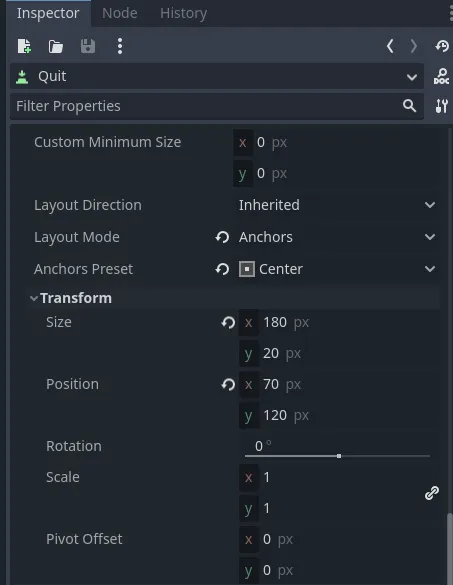Open the Anchors Preset Center dropdown
The width and height of the screenshot is (453, 585).
click(337, 269)
